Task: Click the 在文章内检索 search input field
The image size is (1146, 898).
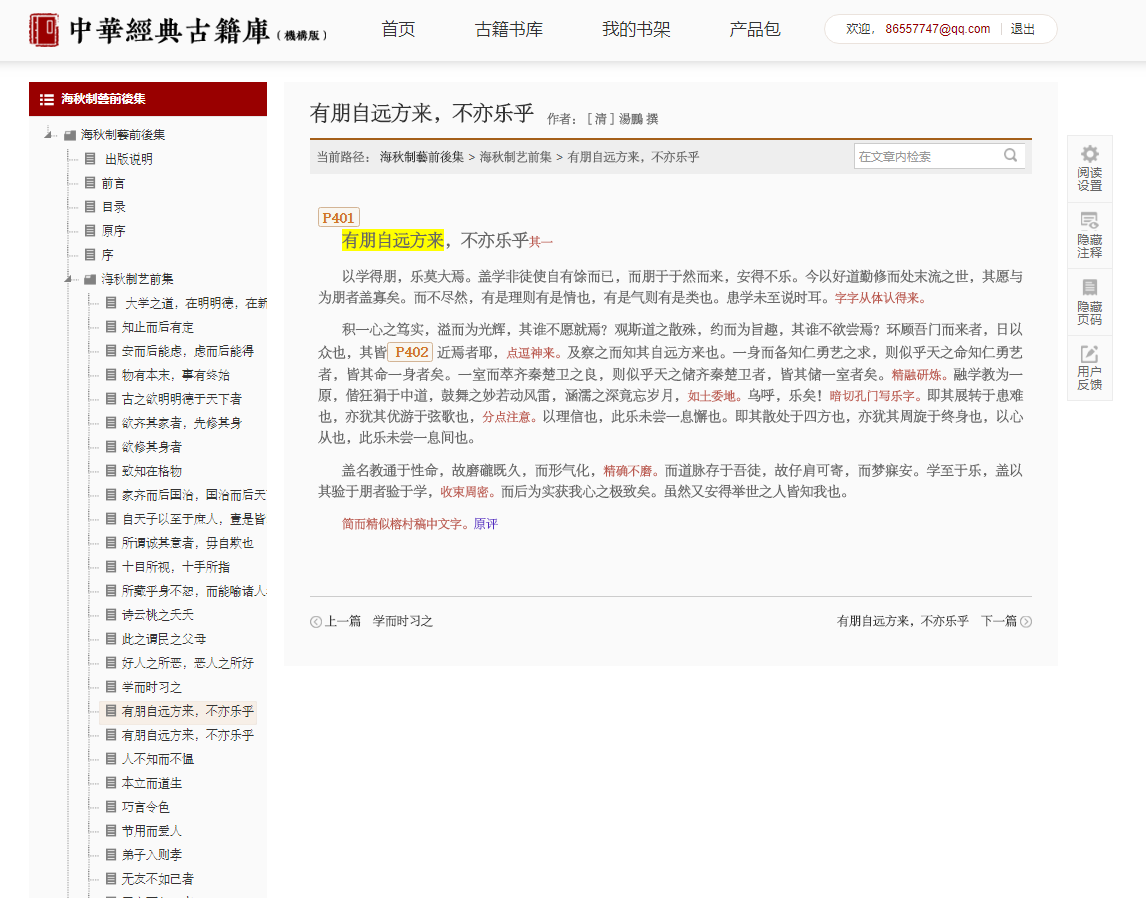Action: click(926, 156)
